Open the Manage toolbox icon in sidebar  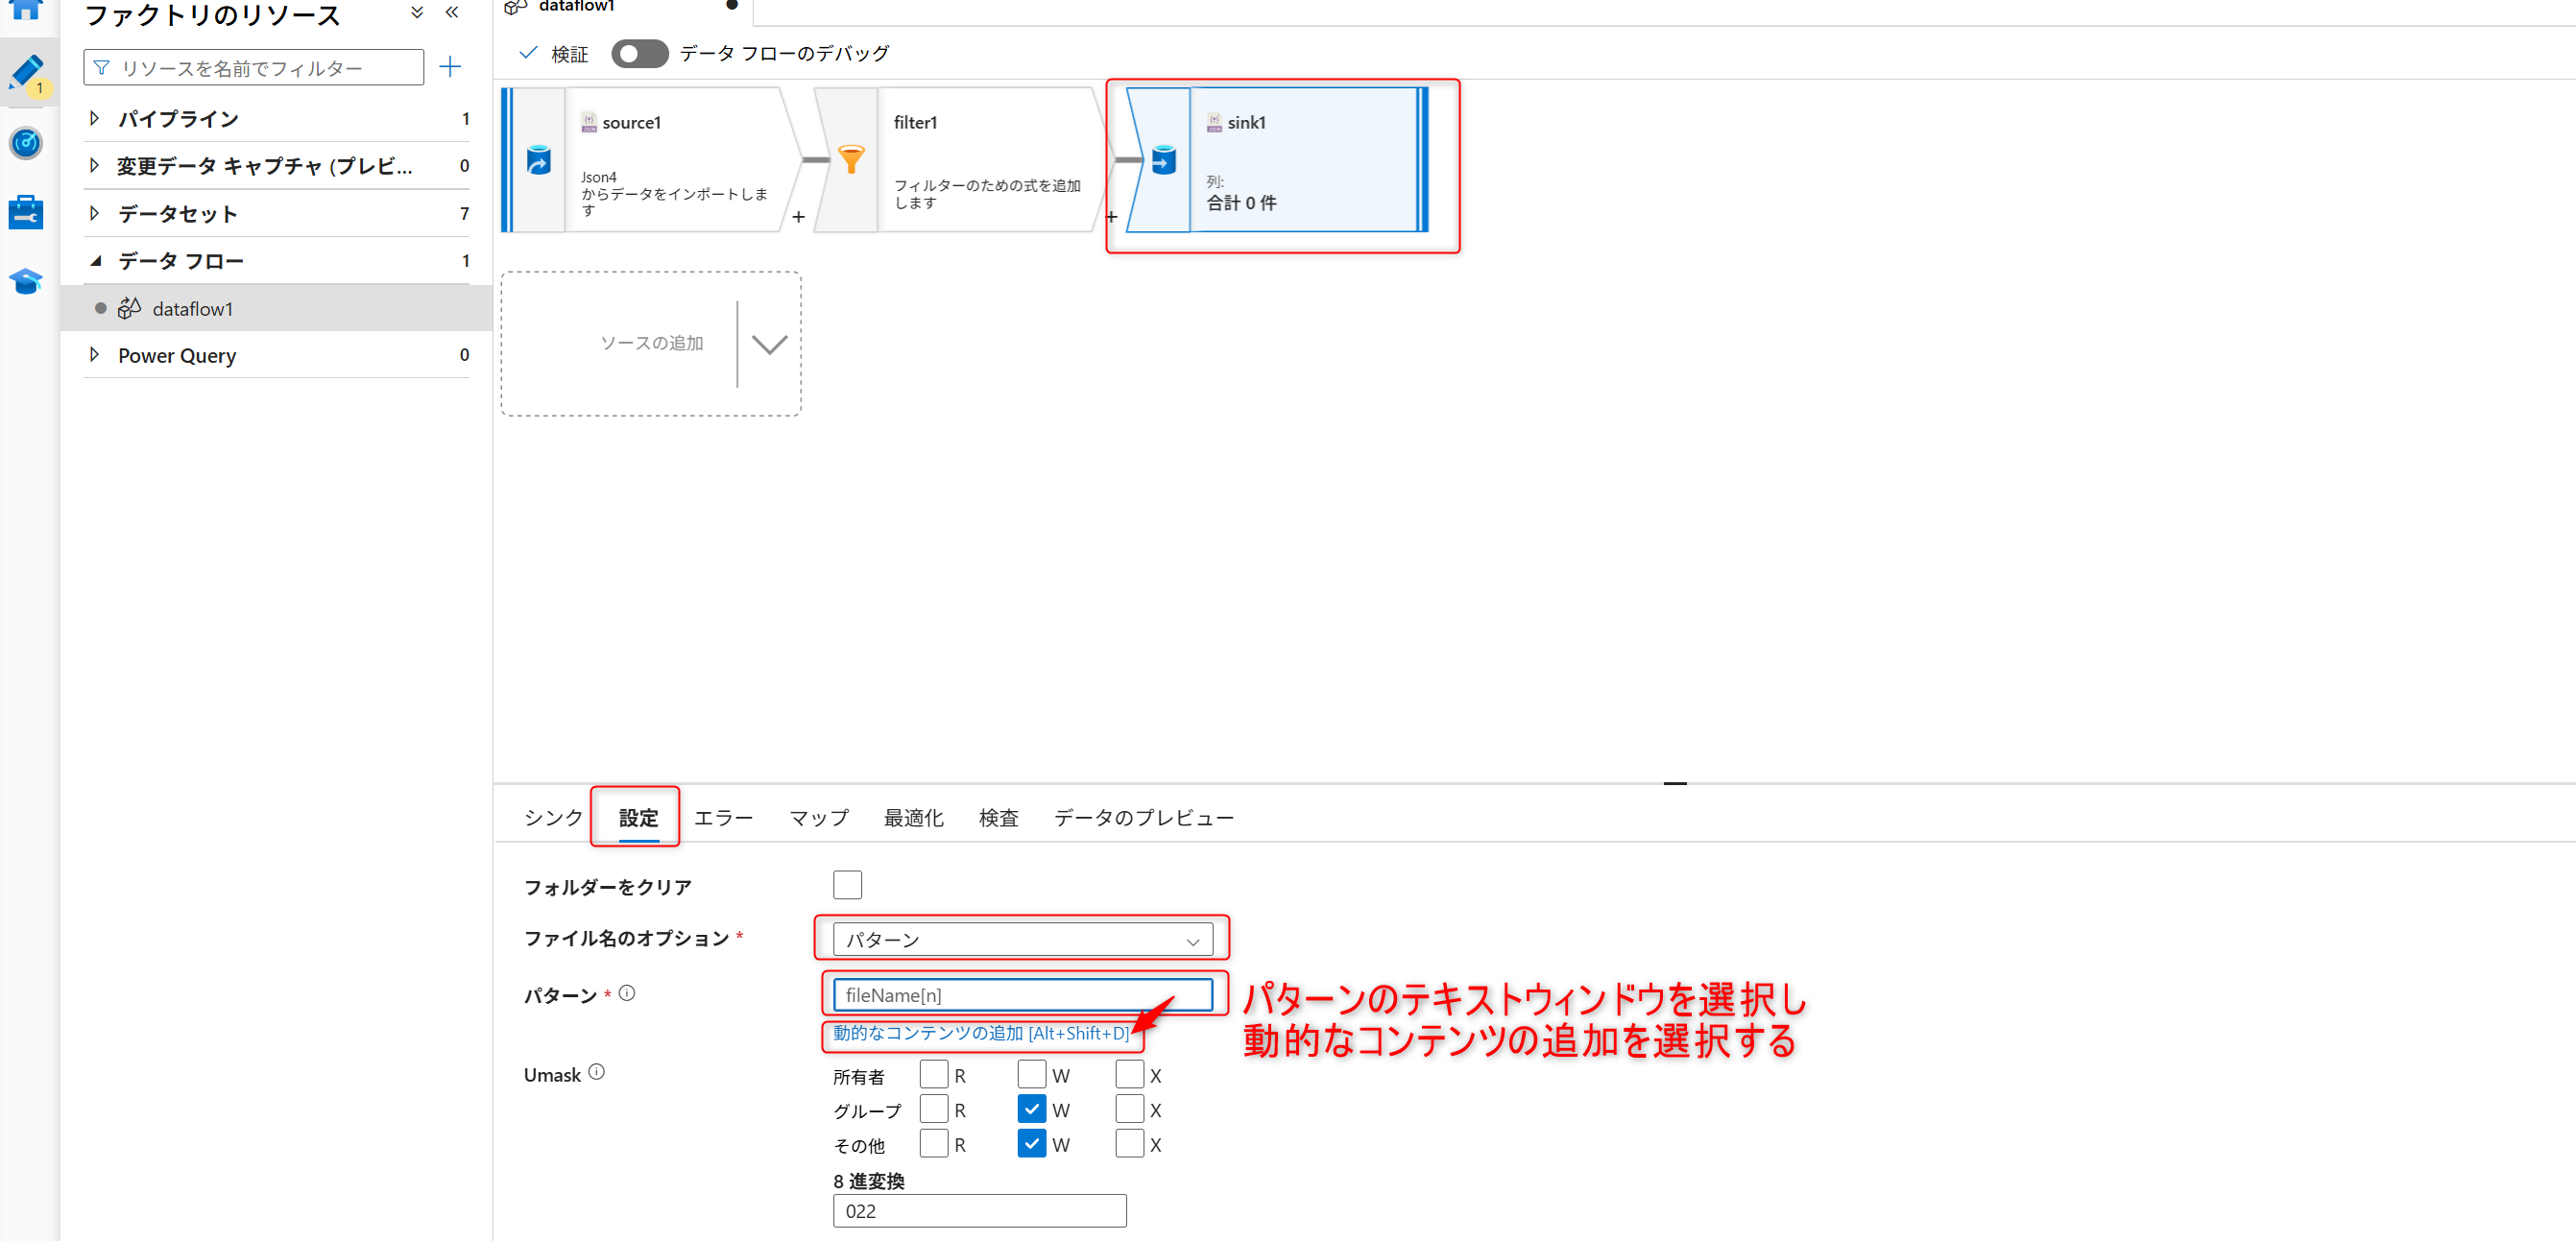tap(26, 212)
